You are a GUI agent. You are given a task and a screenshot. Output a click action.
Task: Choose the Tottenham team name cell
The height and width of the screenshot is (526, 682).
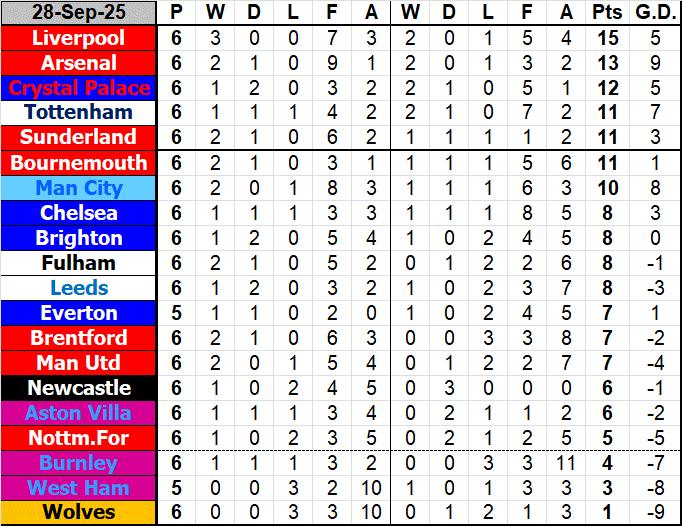coord(79,112)
